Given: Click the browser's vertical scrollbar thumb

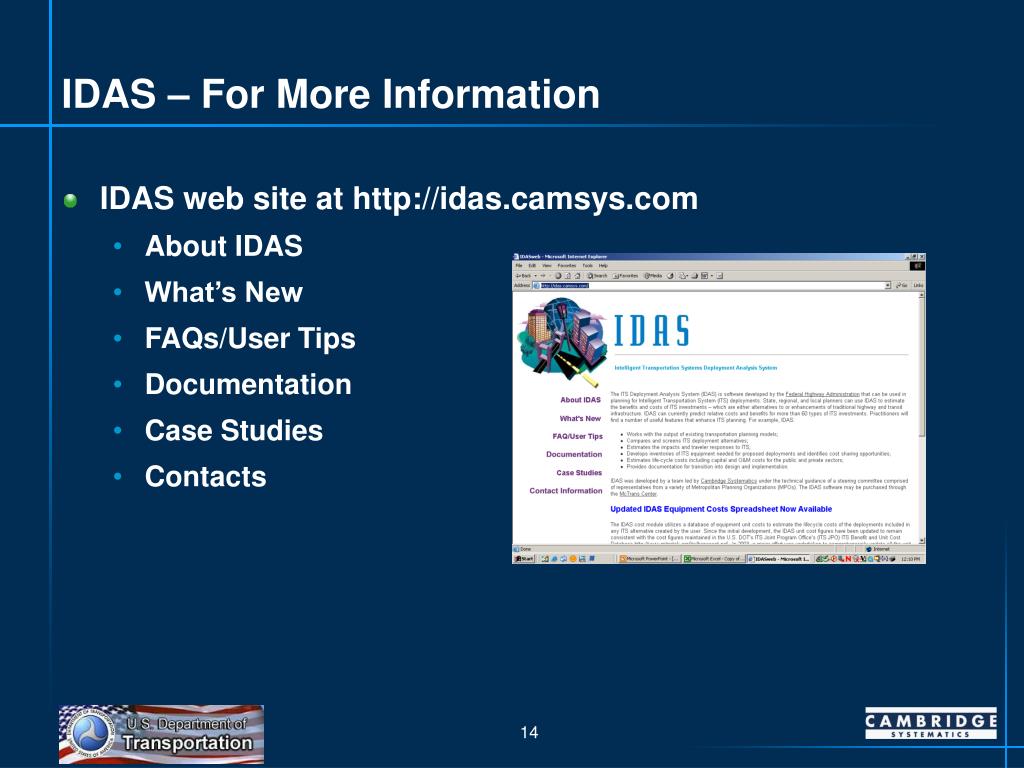Looking at the screenshot, I should coord(921,366).
